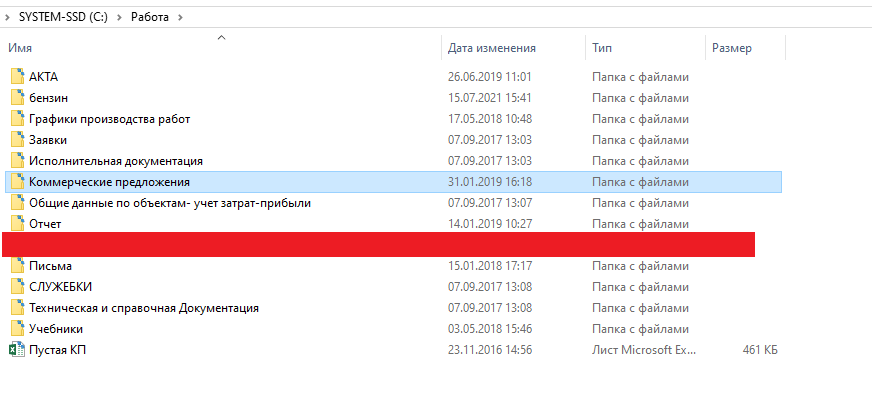The height and width of the screenshot is (414, 872).
Task: Sort by Размер column header
Action: [731, 48]
